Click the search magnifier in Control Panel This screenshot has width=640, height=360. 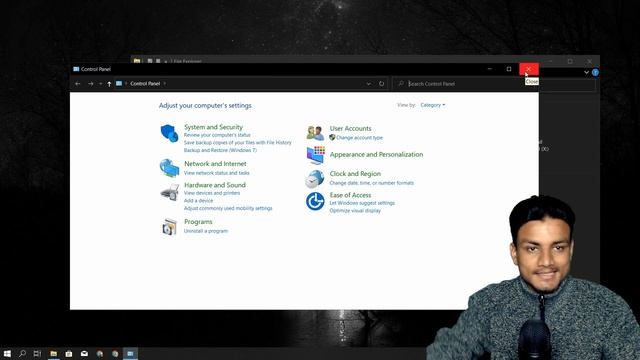click(401, 83)
